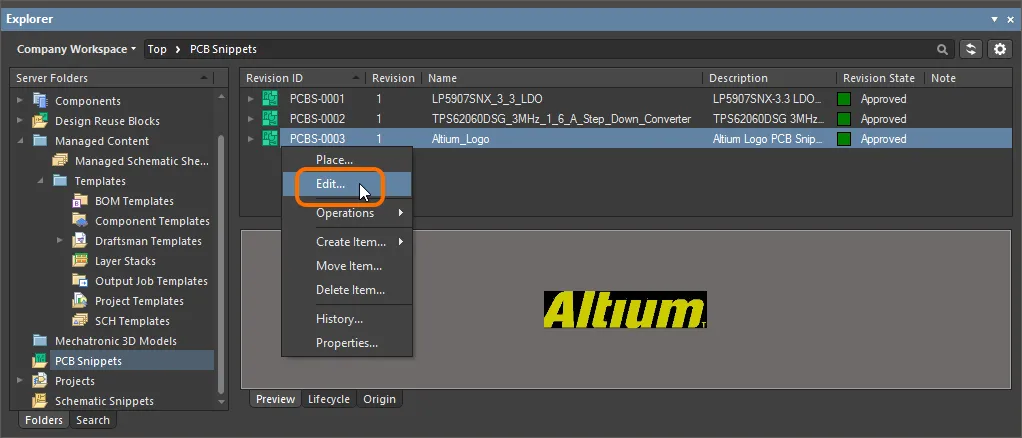Expand the Design Reuse Blocks folder

tap(20, 121)
